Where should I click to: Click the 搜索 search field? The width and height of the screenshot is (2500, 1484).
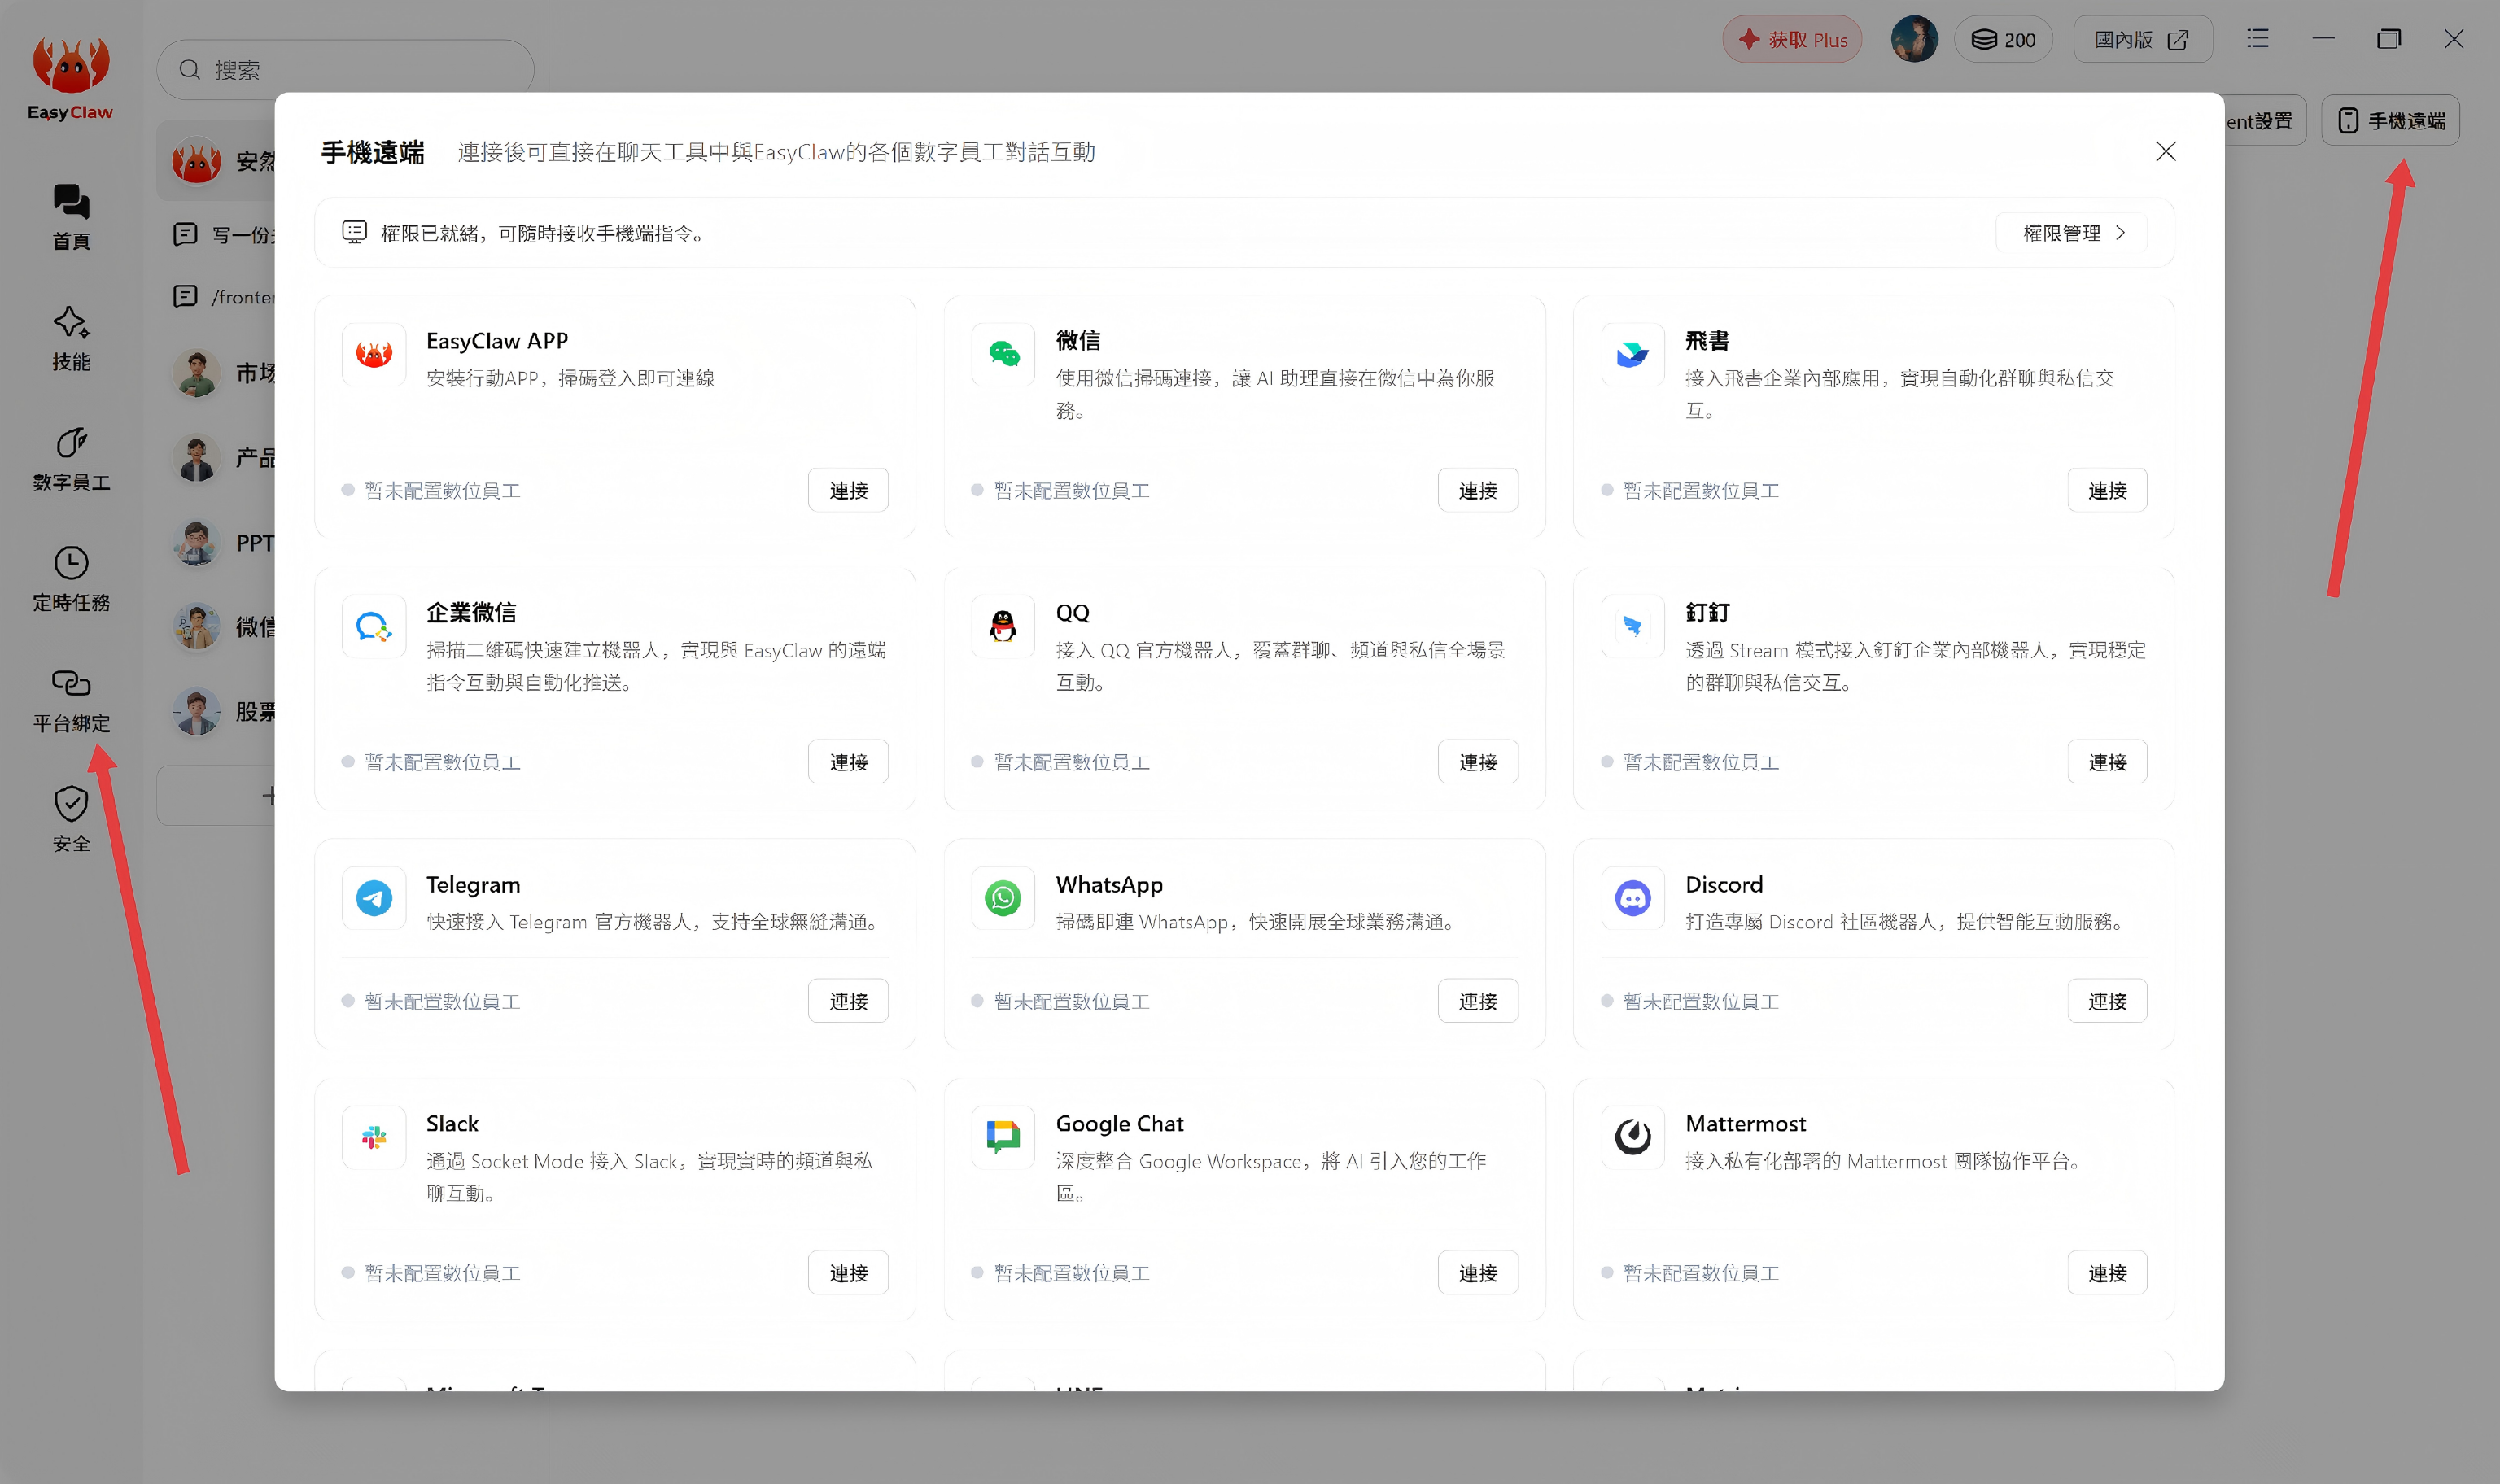click(345, 70)
